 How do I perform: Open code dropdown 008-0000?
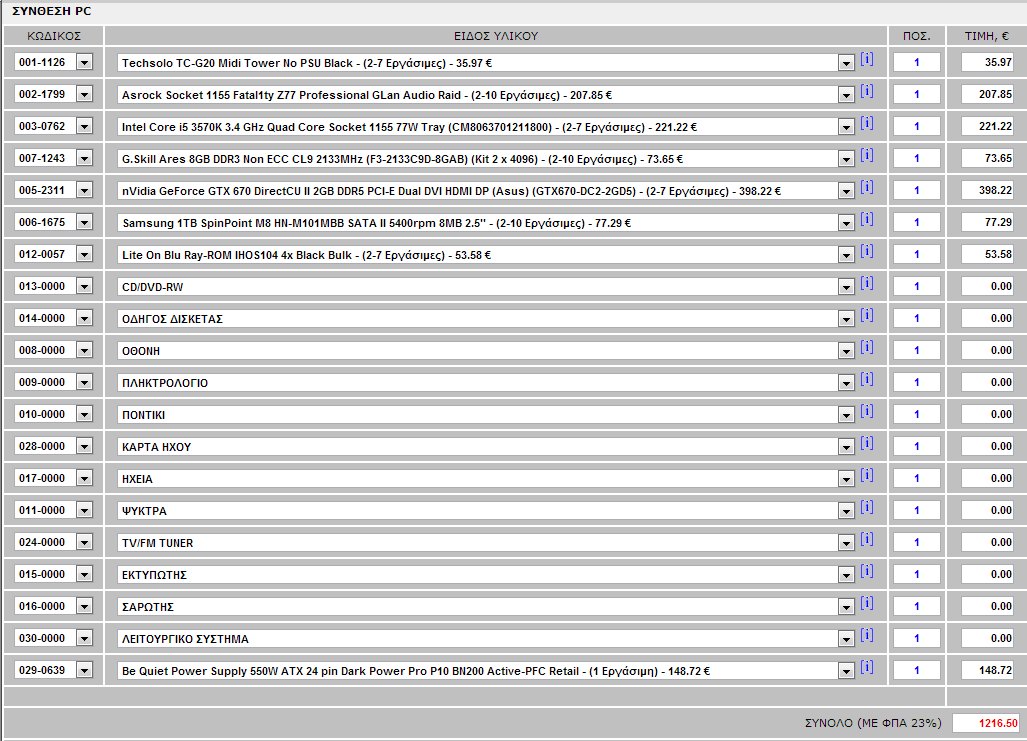click(x=84, y=350)
